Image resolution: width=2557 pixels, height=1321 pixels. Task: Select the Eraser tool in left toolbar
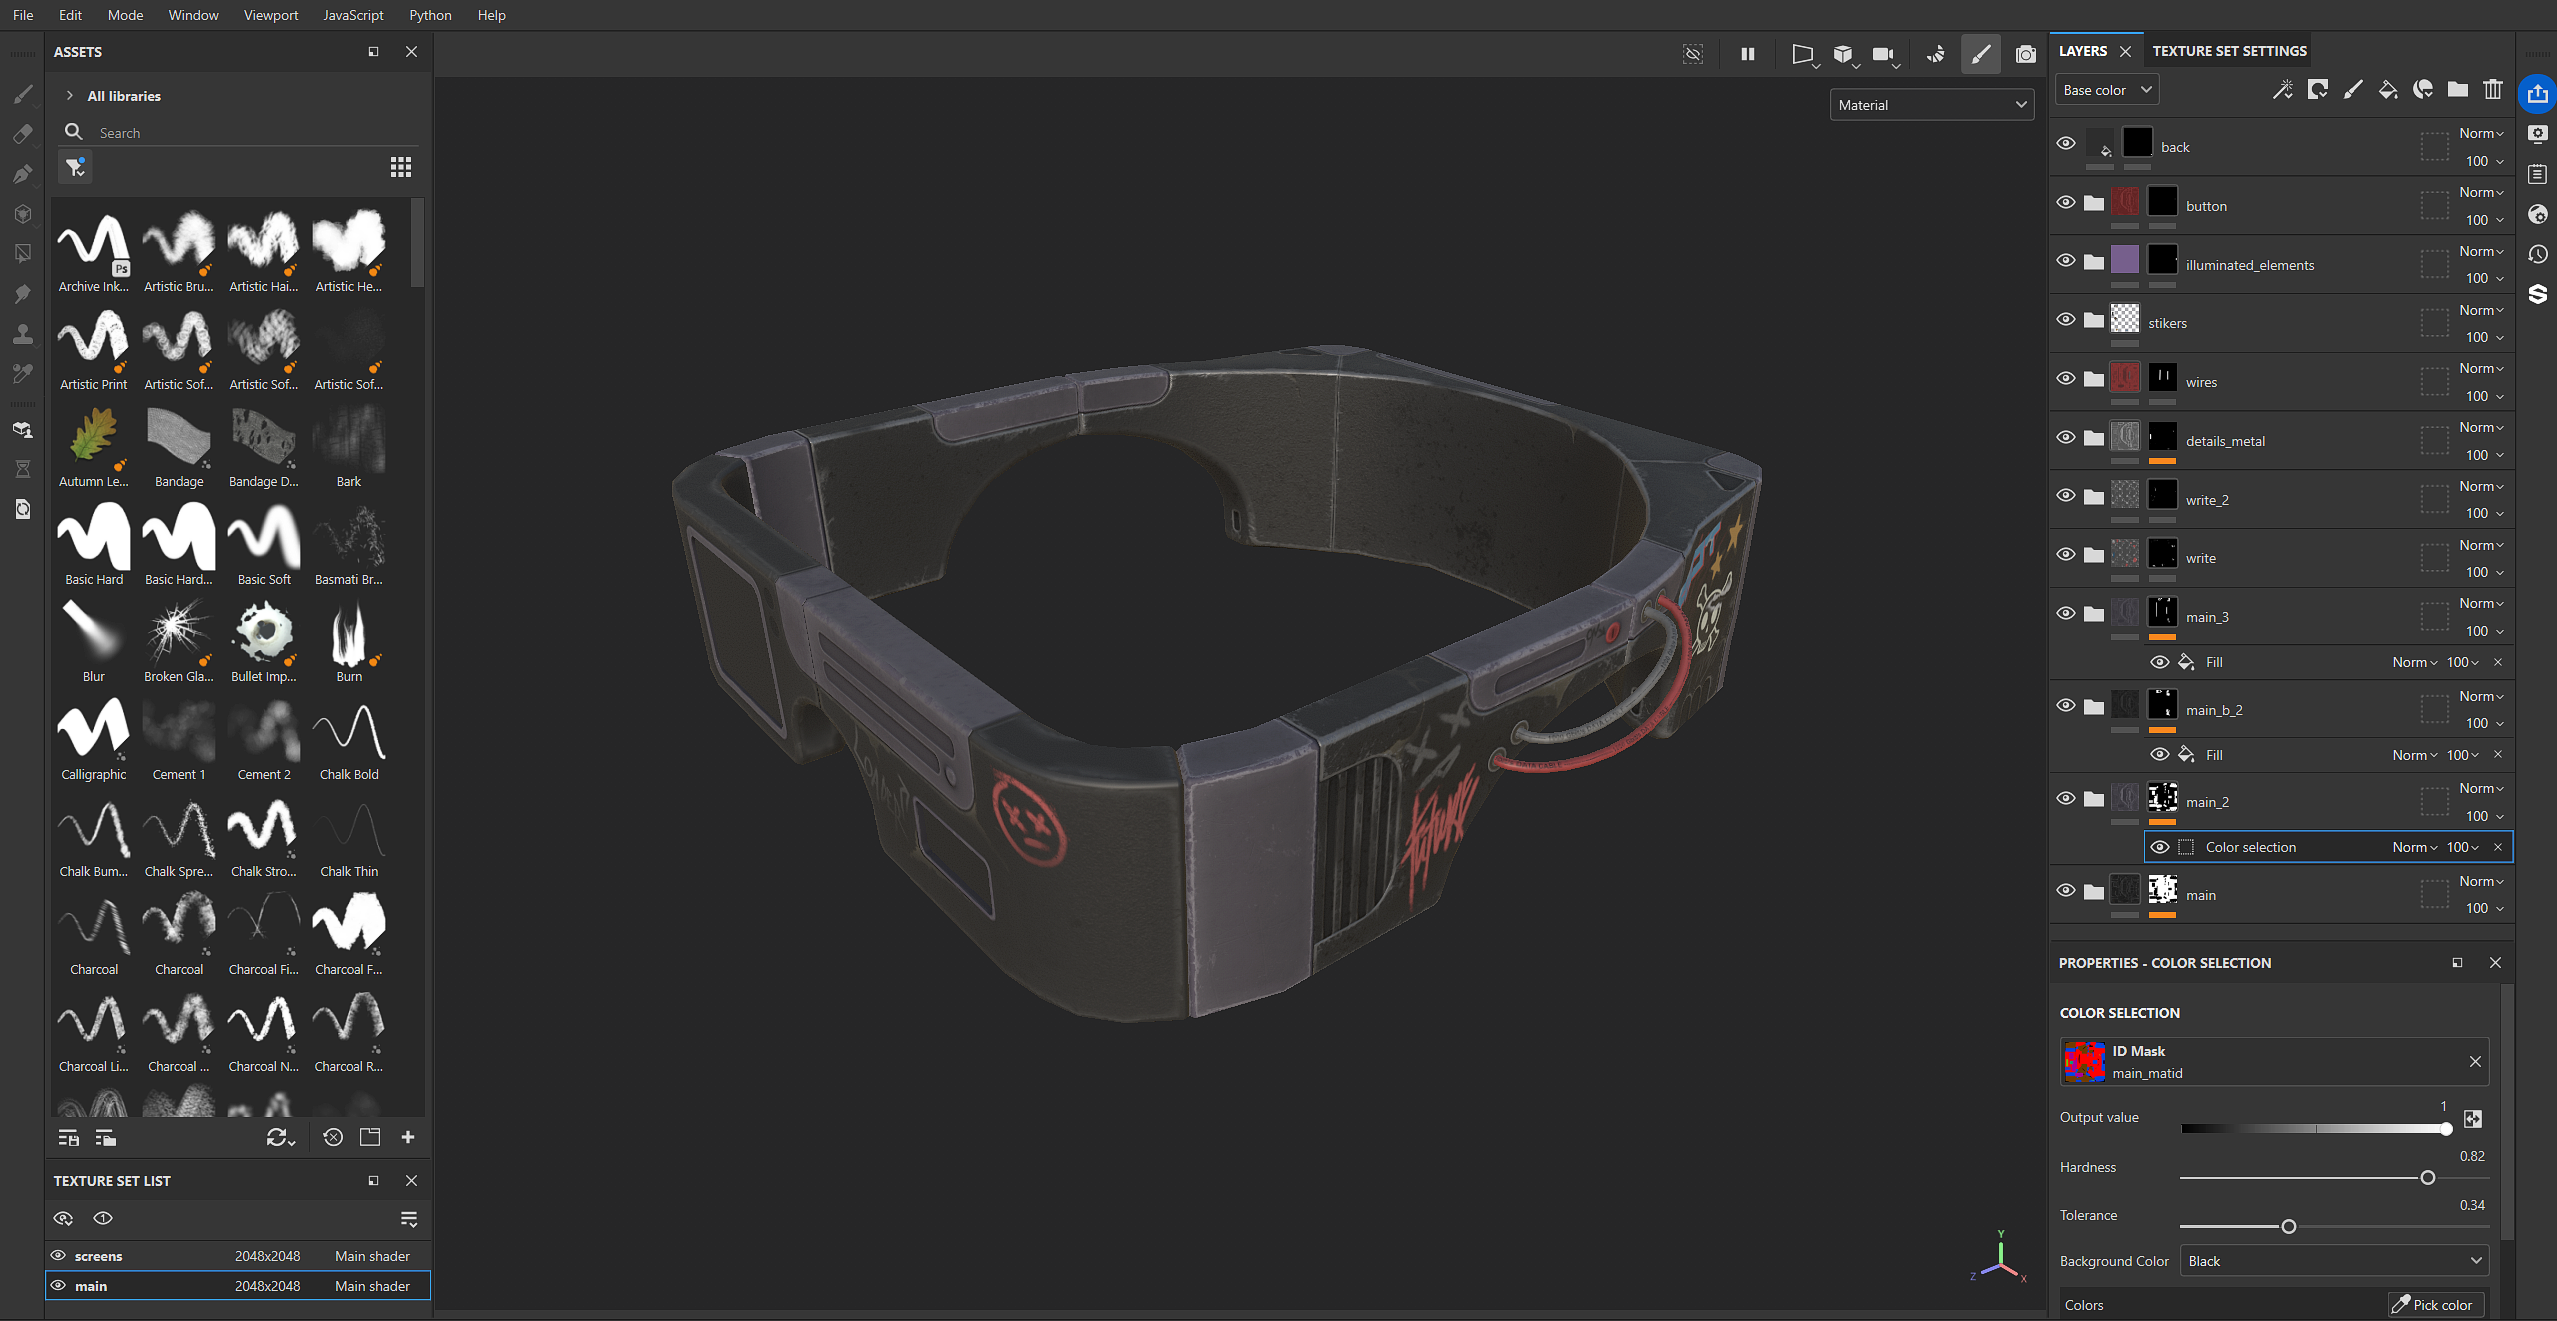point(22,134)
